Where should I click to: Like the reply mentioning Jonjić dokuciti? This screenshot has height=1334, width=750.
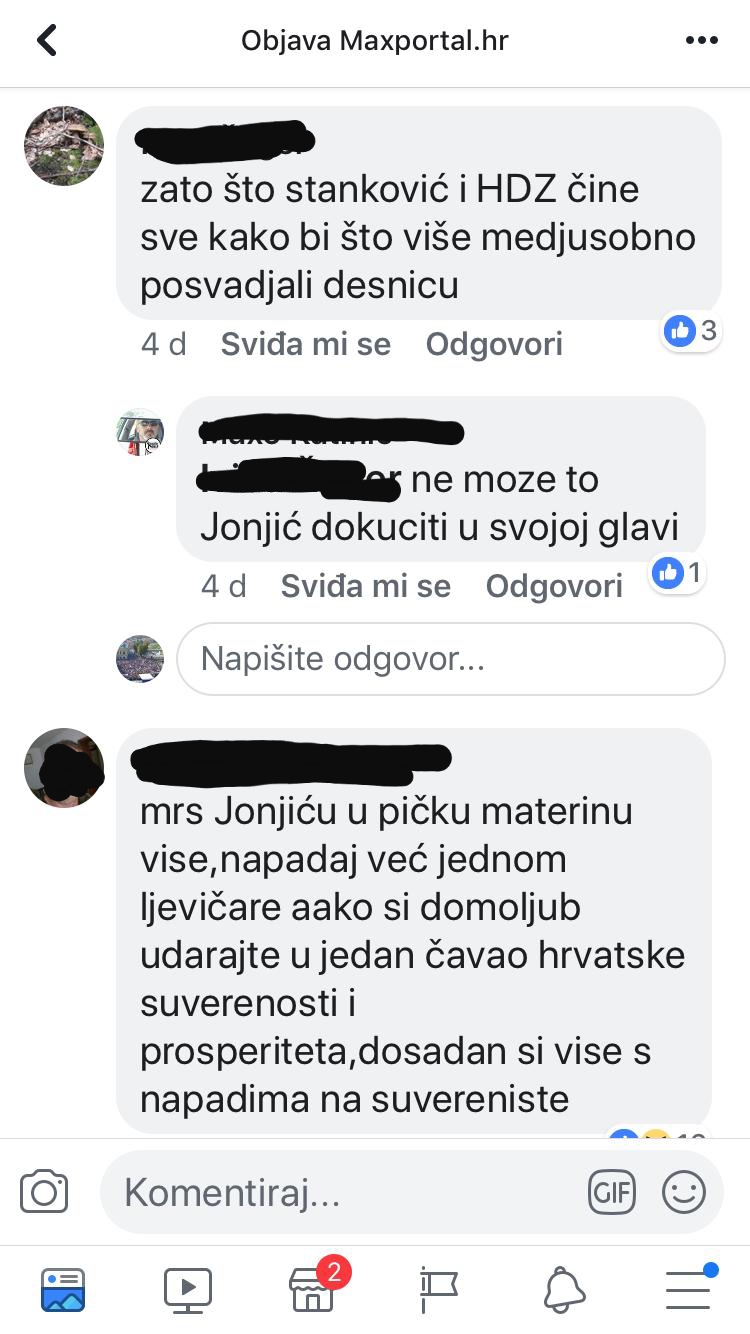(x=366, y=586)
